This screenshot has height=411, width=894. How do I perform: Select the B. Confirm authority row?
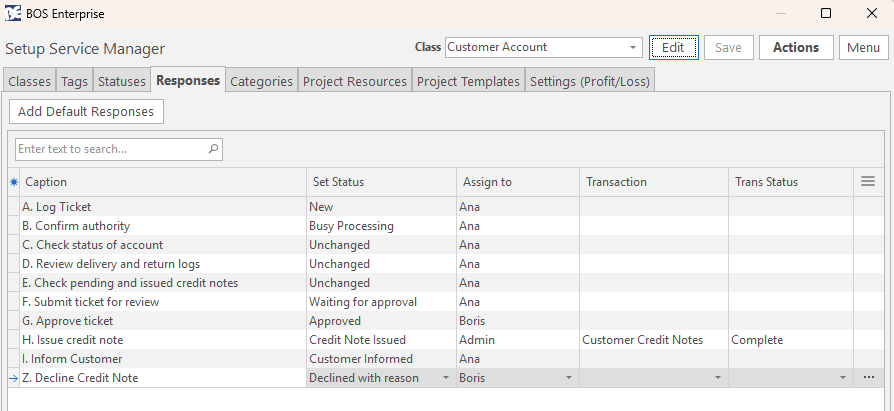point(446,226)
